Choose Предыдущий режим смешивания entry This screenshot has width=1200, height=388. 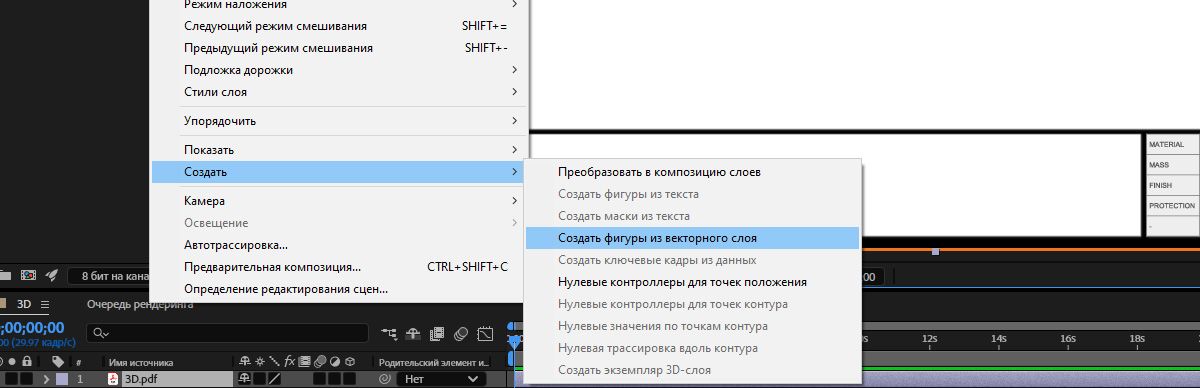click(338, 48)
